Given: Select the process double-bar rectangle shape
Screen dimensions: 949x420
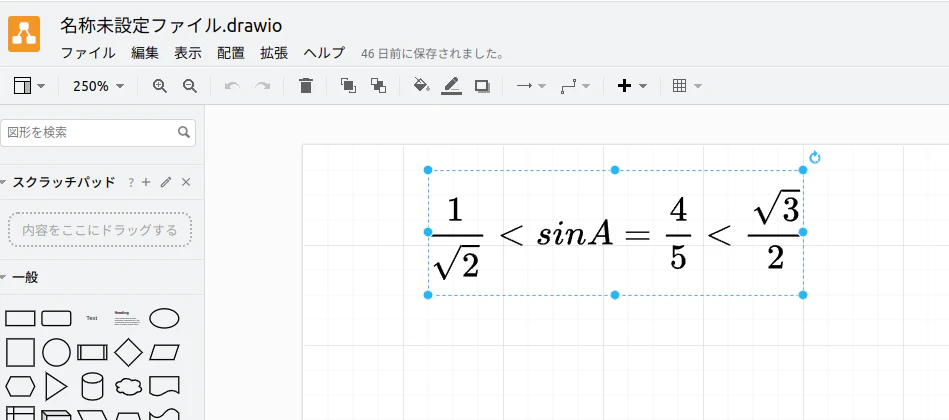Looking at the screenshot, I should [x=92, y=352].
